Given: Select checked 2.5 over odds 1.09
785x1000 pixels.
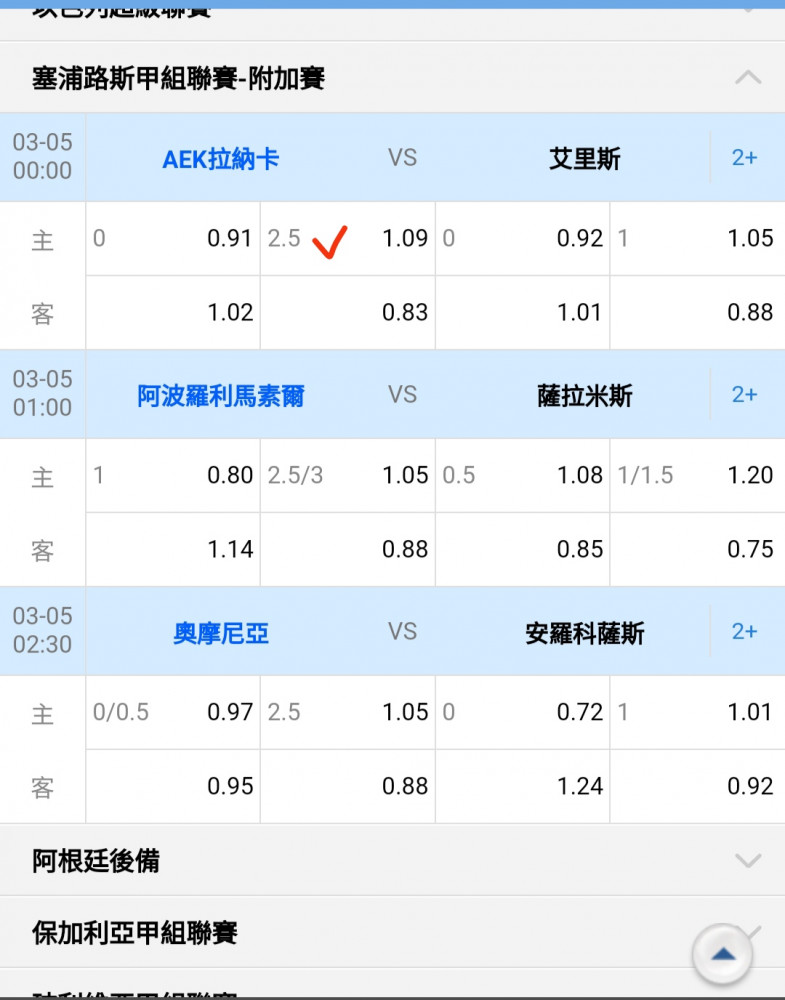Looking at the screenshot, I should point(347,239).
